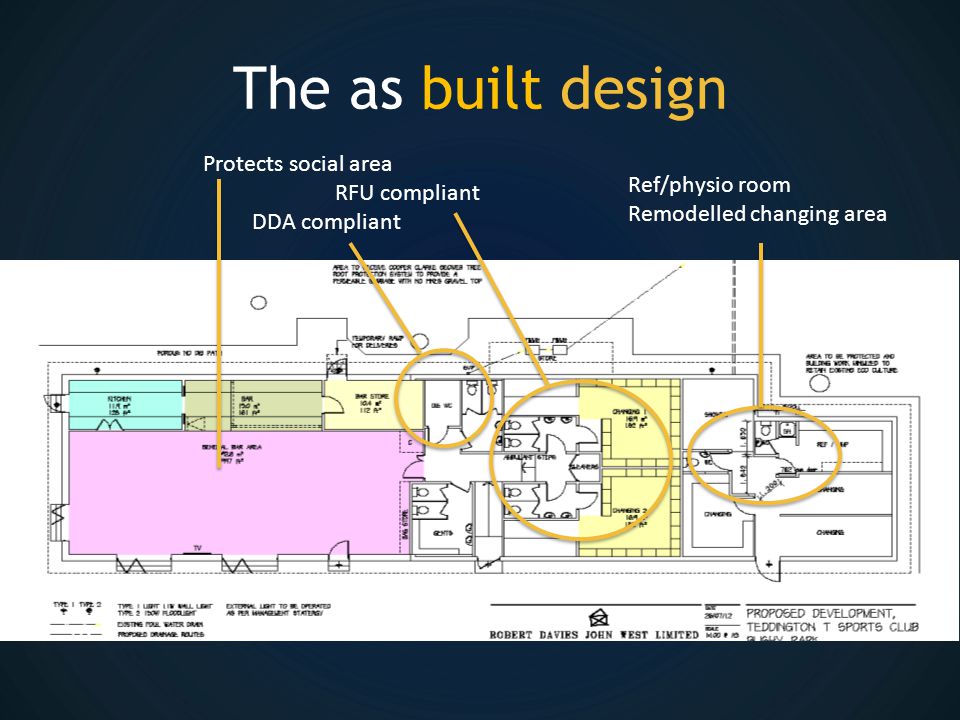Click the 'Remodelled changing area' annotation text
The width and height of the screenshot is (960, 720).
click(757, 214)
